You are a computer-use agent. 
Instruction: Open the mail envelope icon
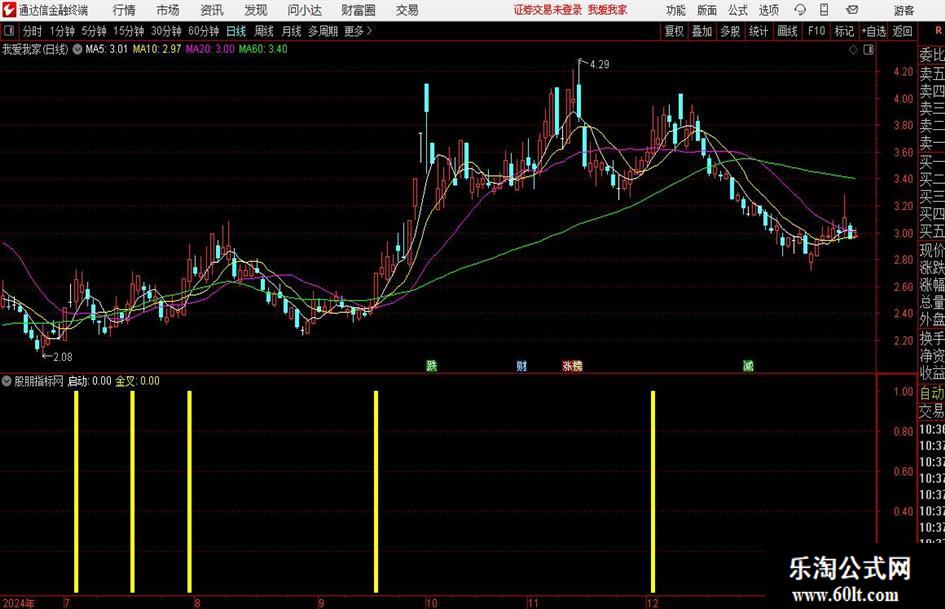coord(852,10)
